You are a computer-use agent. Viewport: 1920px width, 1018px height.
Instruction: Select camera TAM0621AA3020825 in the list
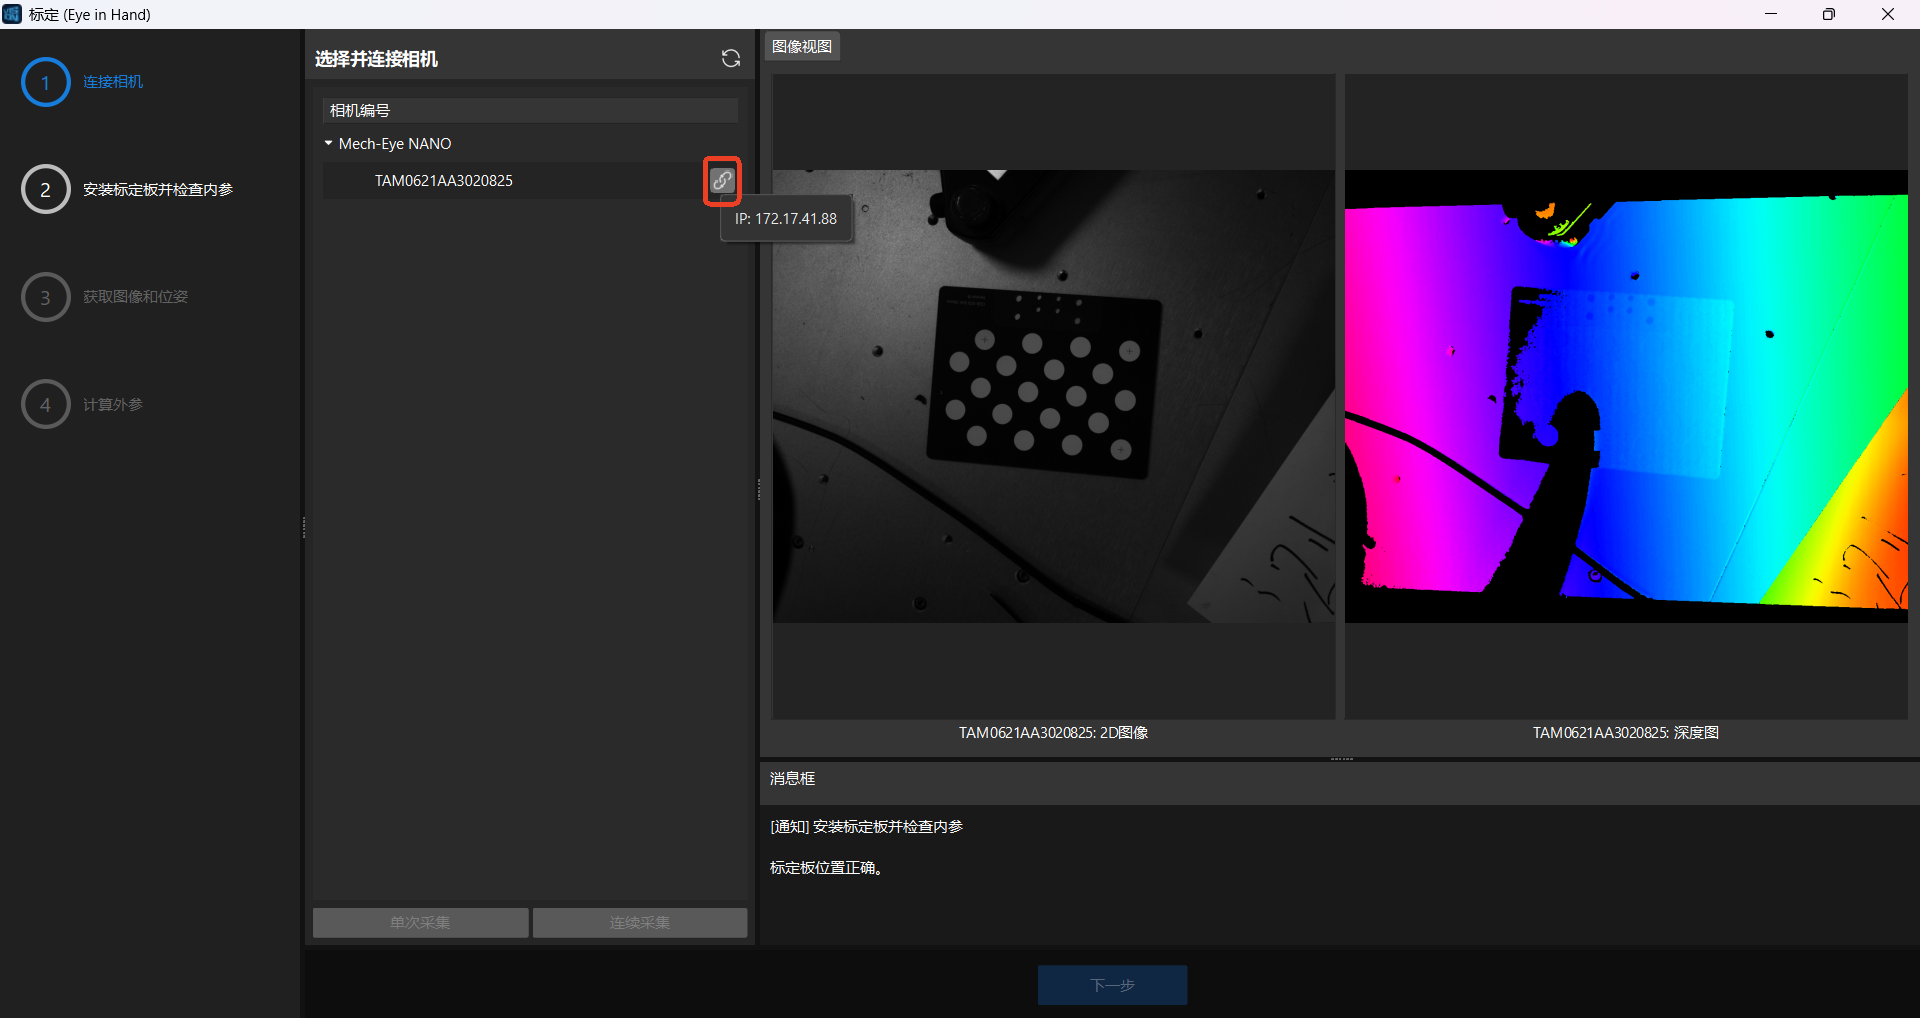tap(443, 181)
